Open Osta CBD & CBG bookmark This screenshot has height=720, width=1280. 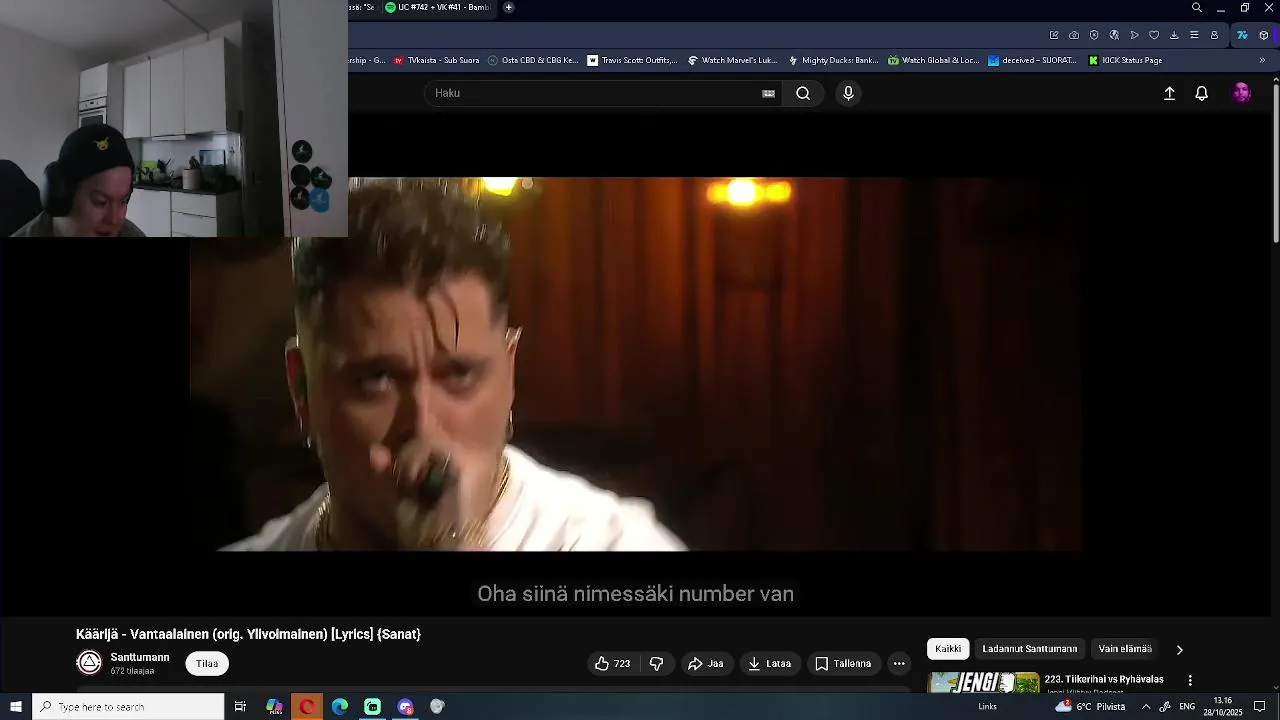coord(533,60)
